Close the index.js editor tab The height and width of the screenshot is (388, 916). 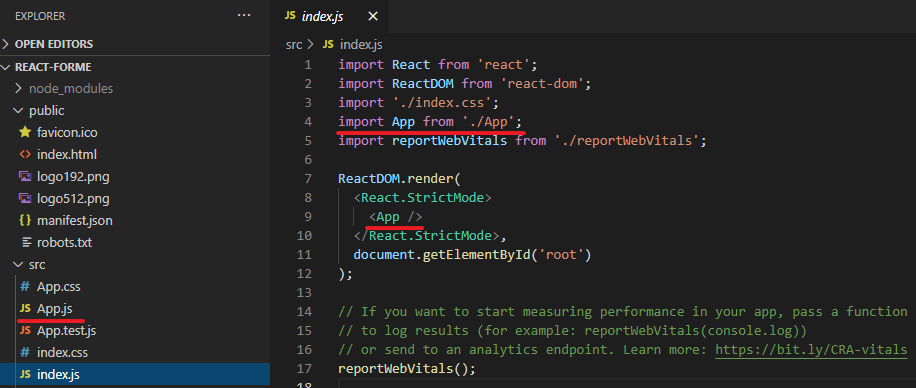373,17
